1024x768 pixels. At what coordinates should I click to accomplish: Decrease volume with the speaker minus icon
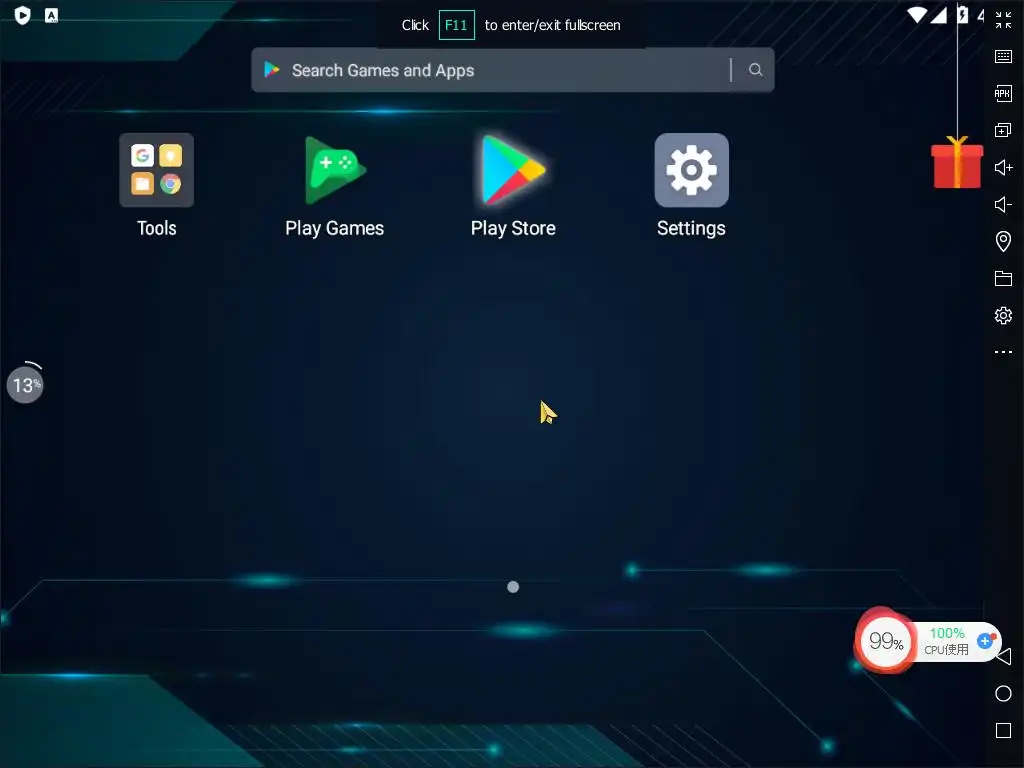click(1003, 204)
